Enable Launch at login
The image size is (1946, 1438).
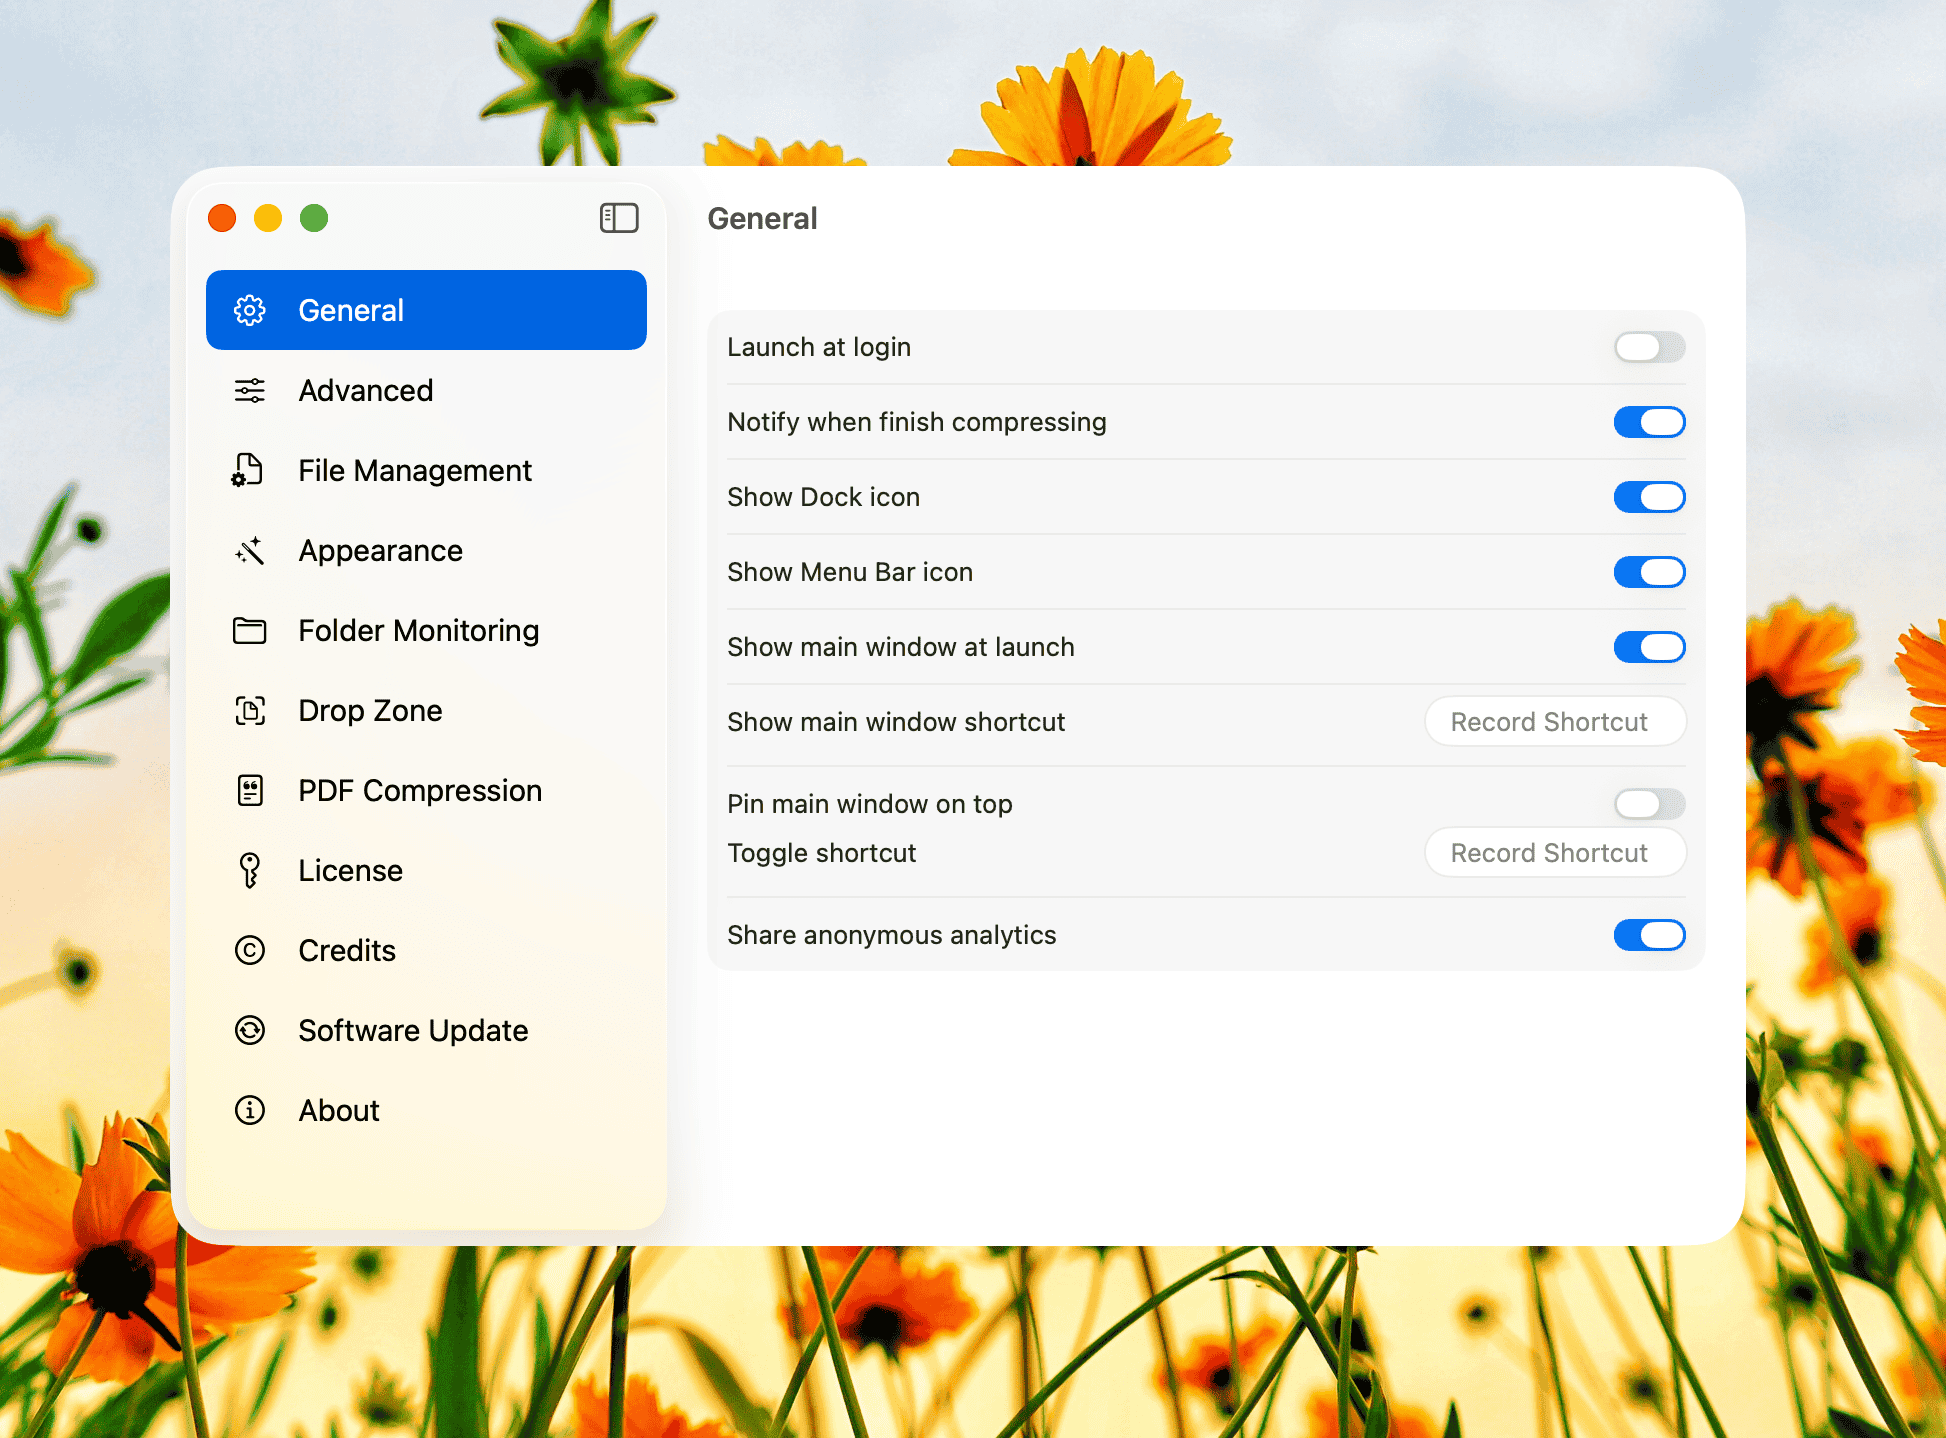[x=1649, y=347]
